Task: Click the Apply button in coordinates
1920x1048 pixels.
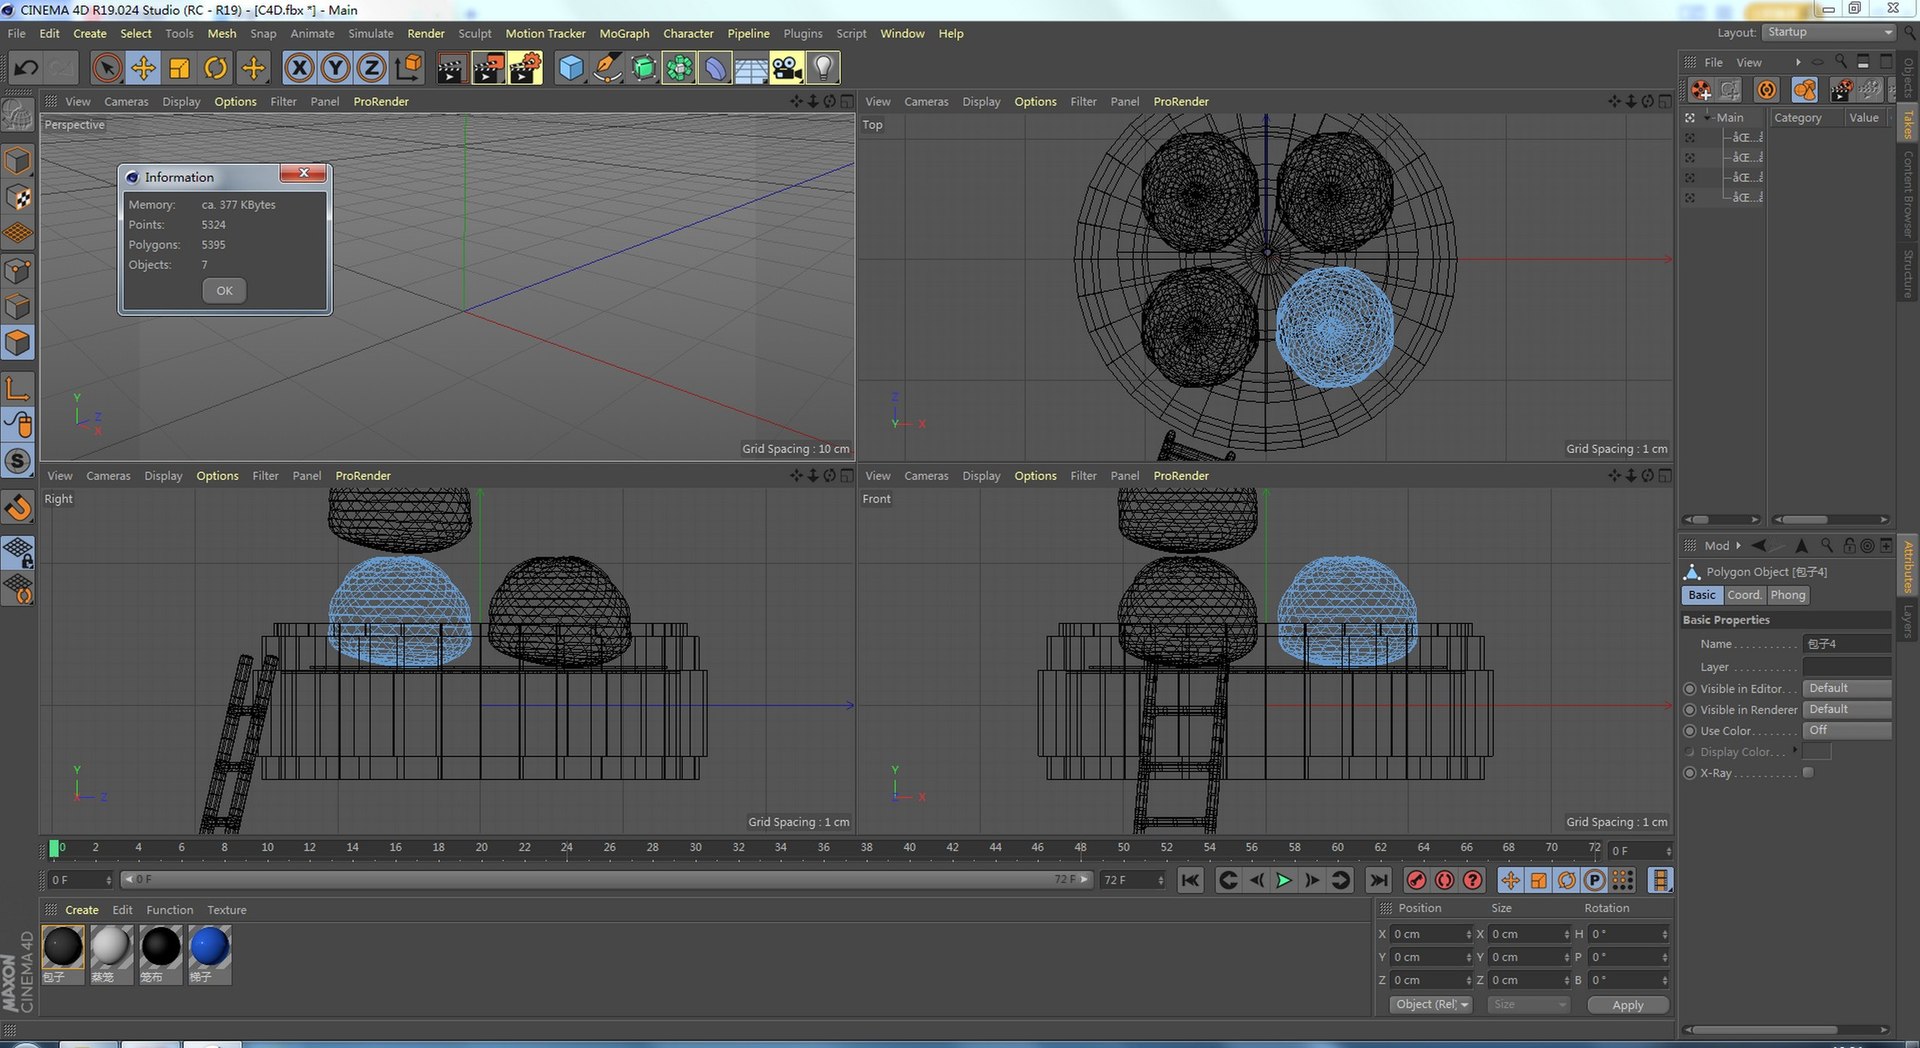Action: [1628, 1005]
